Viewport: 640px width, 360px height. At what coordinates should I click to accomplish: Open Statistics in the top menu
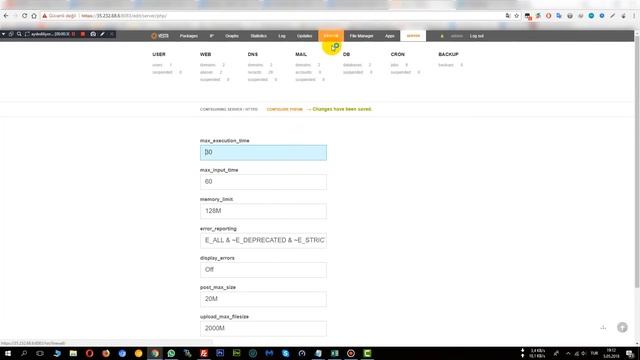(258, 36)
